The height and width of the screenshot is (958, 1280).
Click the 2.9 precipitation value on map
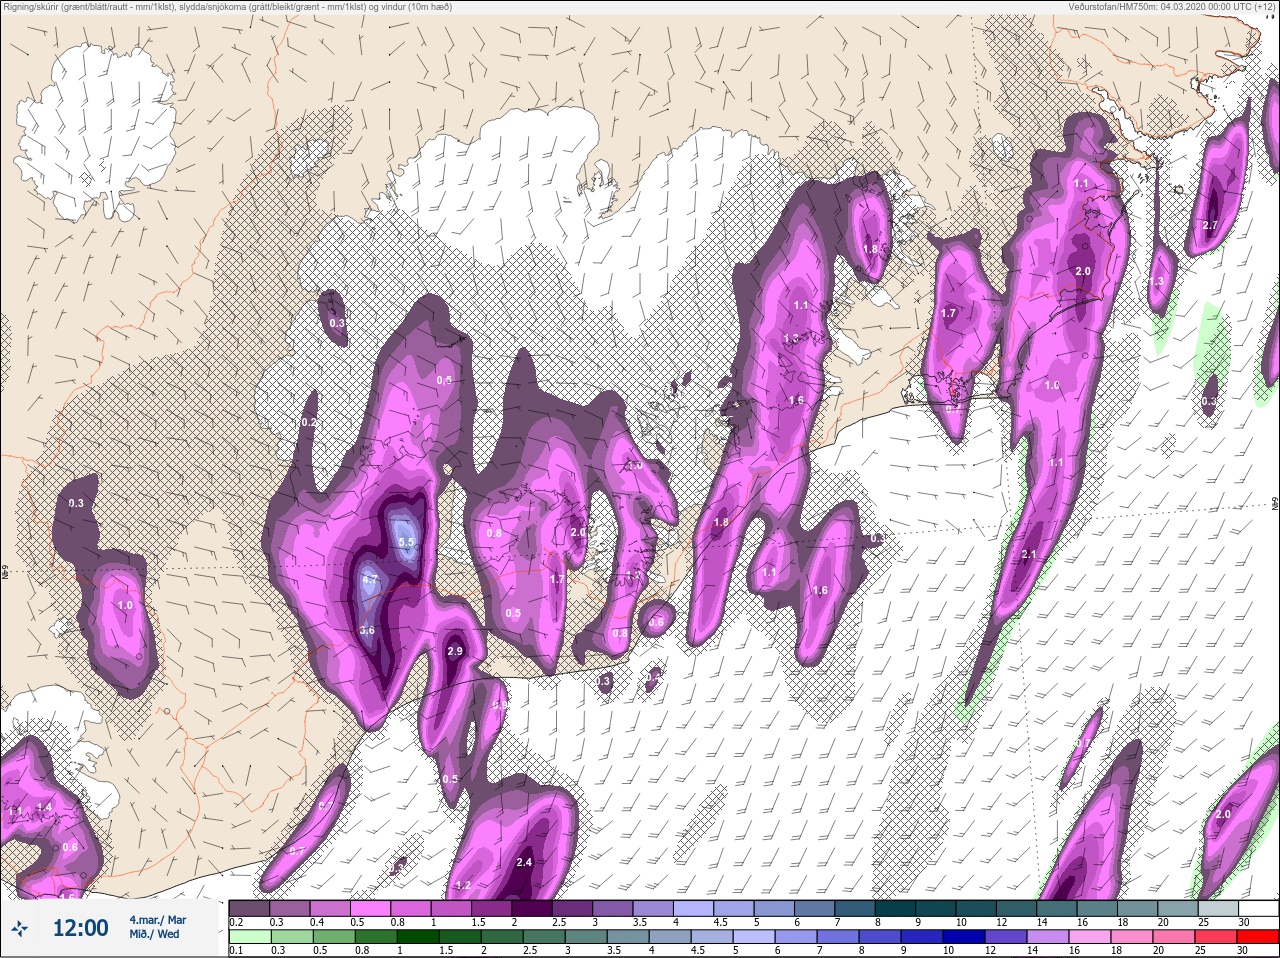(455, 651)
